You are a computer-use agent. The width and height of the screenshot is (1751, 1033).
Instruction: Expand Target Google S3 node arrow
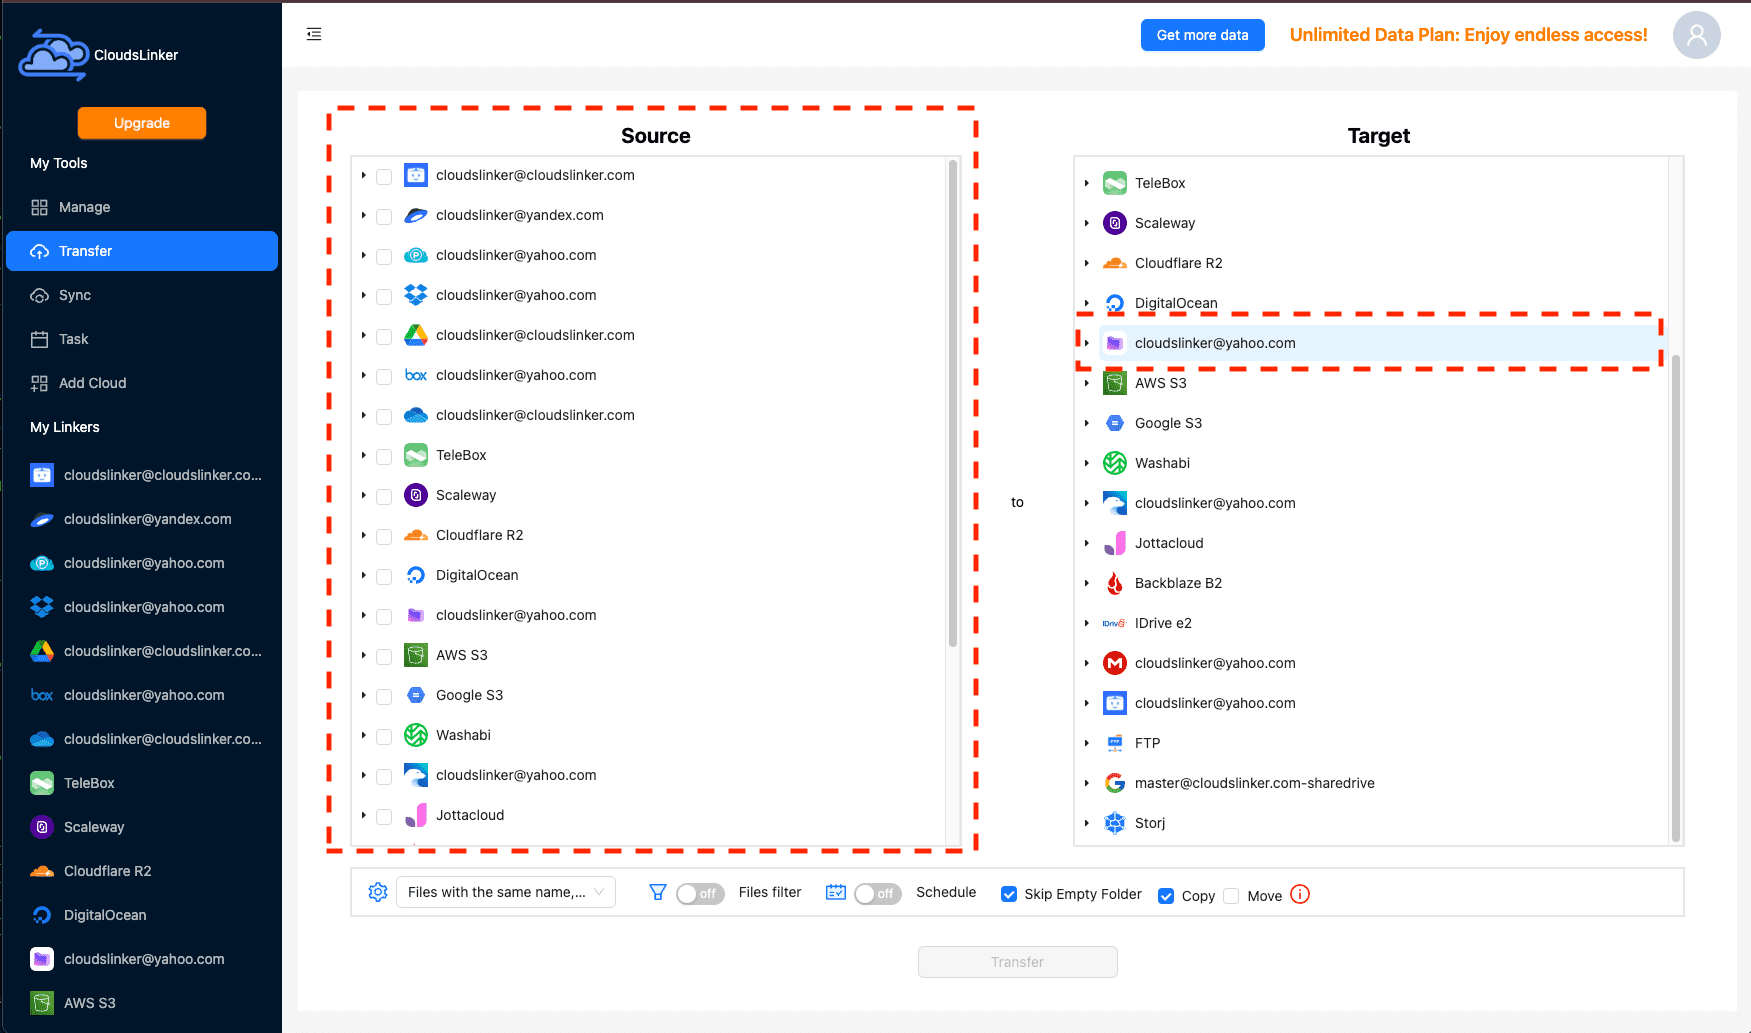pyautogui.click(x=1087, y=423)
